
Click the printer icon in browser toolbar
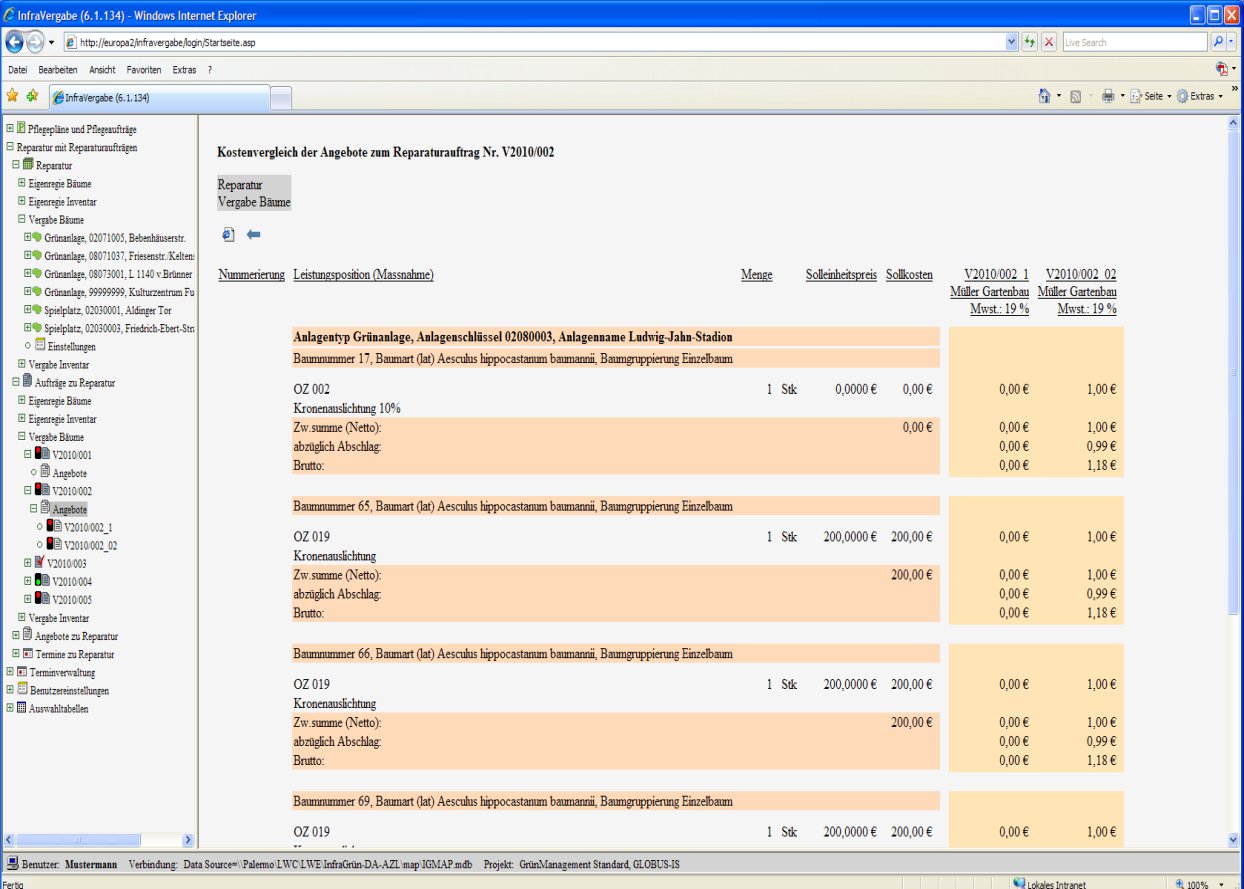(1107, 96)
